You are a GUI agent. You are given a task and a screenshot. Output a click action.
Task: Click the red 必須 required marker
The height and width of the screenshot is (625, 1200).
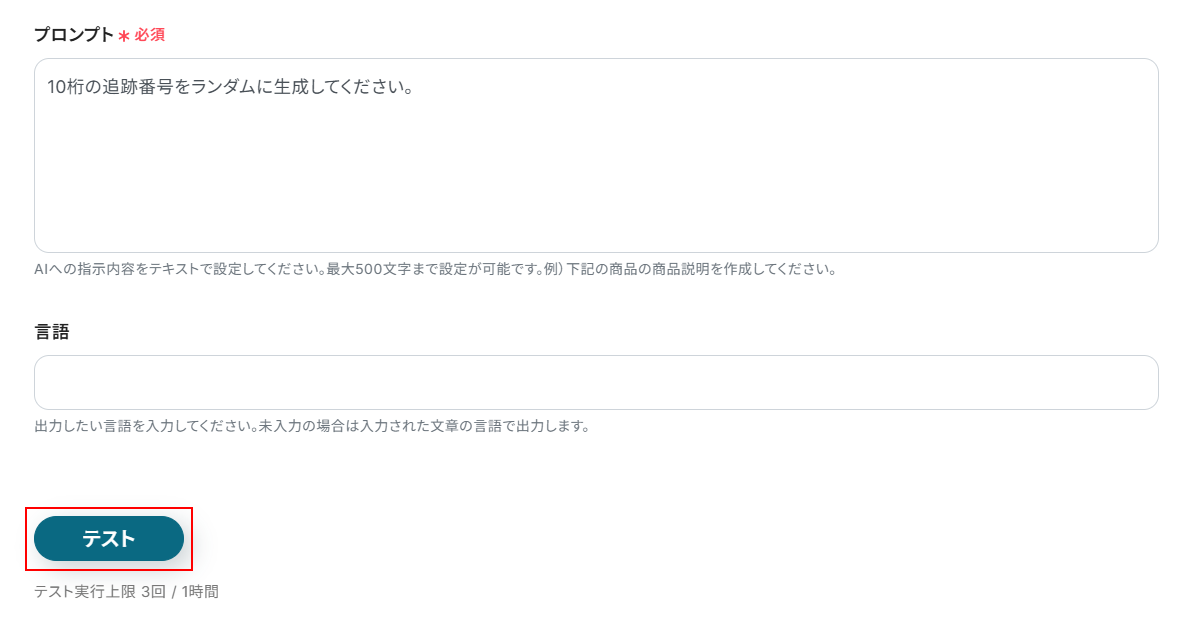(x=150, y=35)
